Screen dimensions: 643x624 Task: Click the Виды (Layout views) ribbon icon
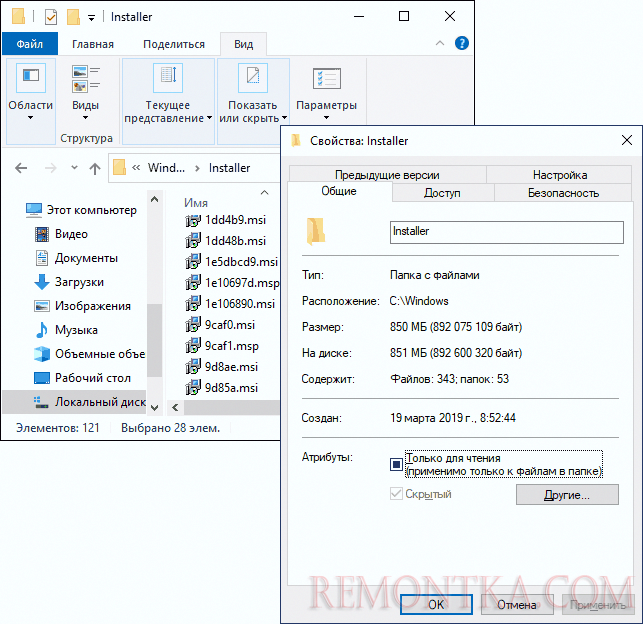(86, 78)
